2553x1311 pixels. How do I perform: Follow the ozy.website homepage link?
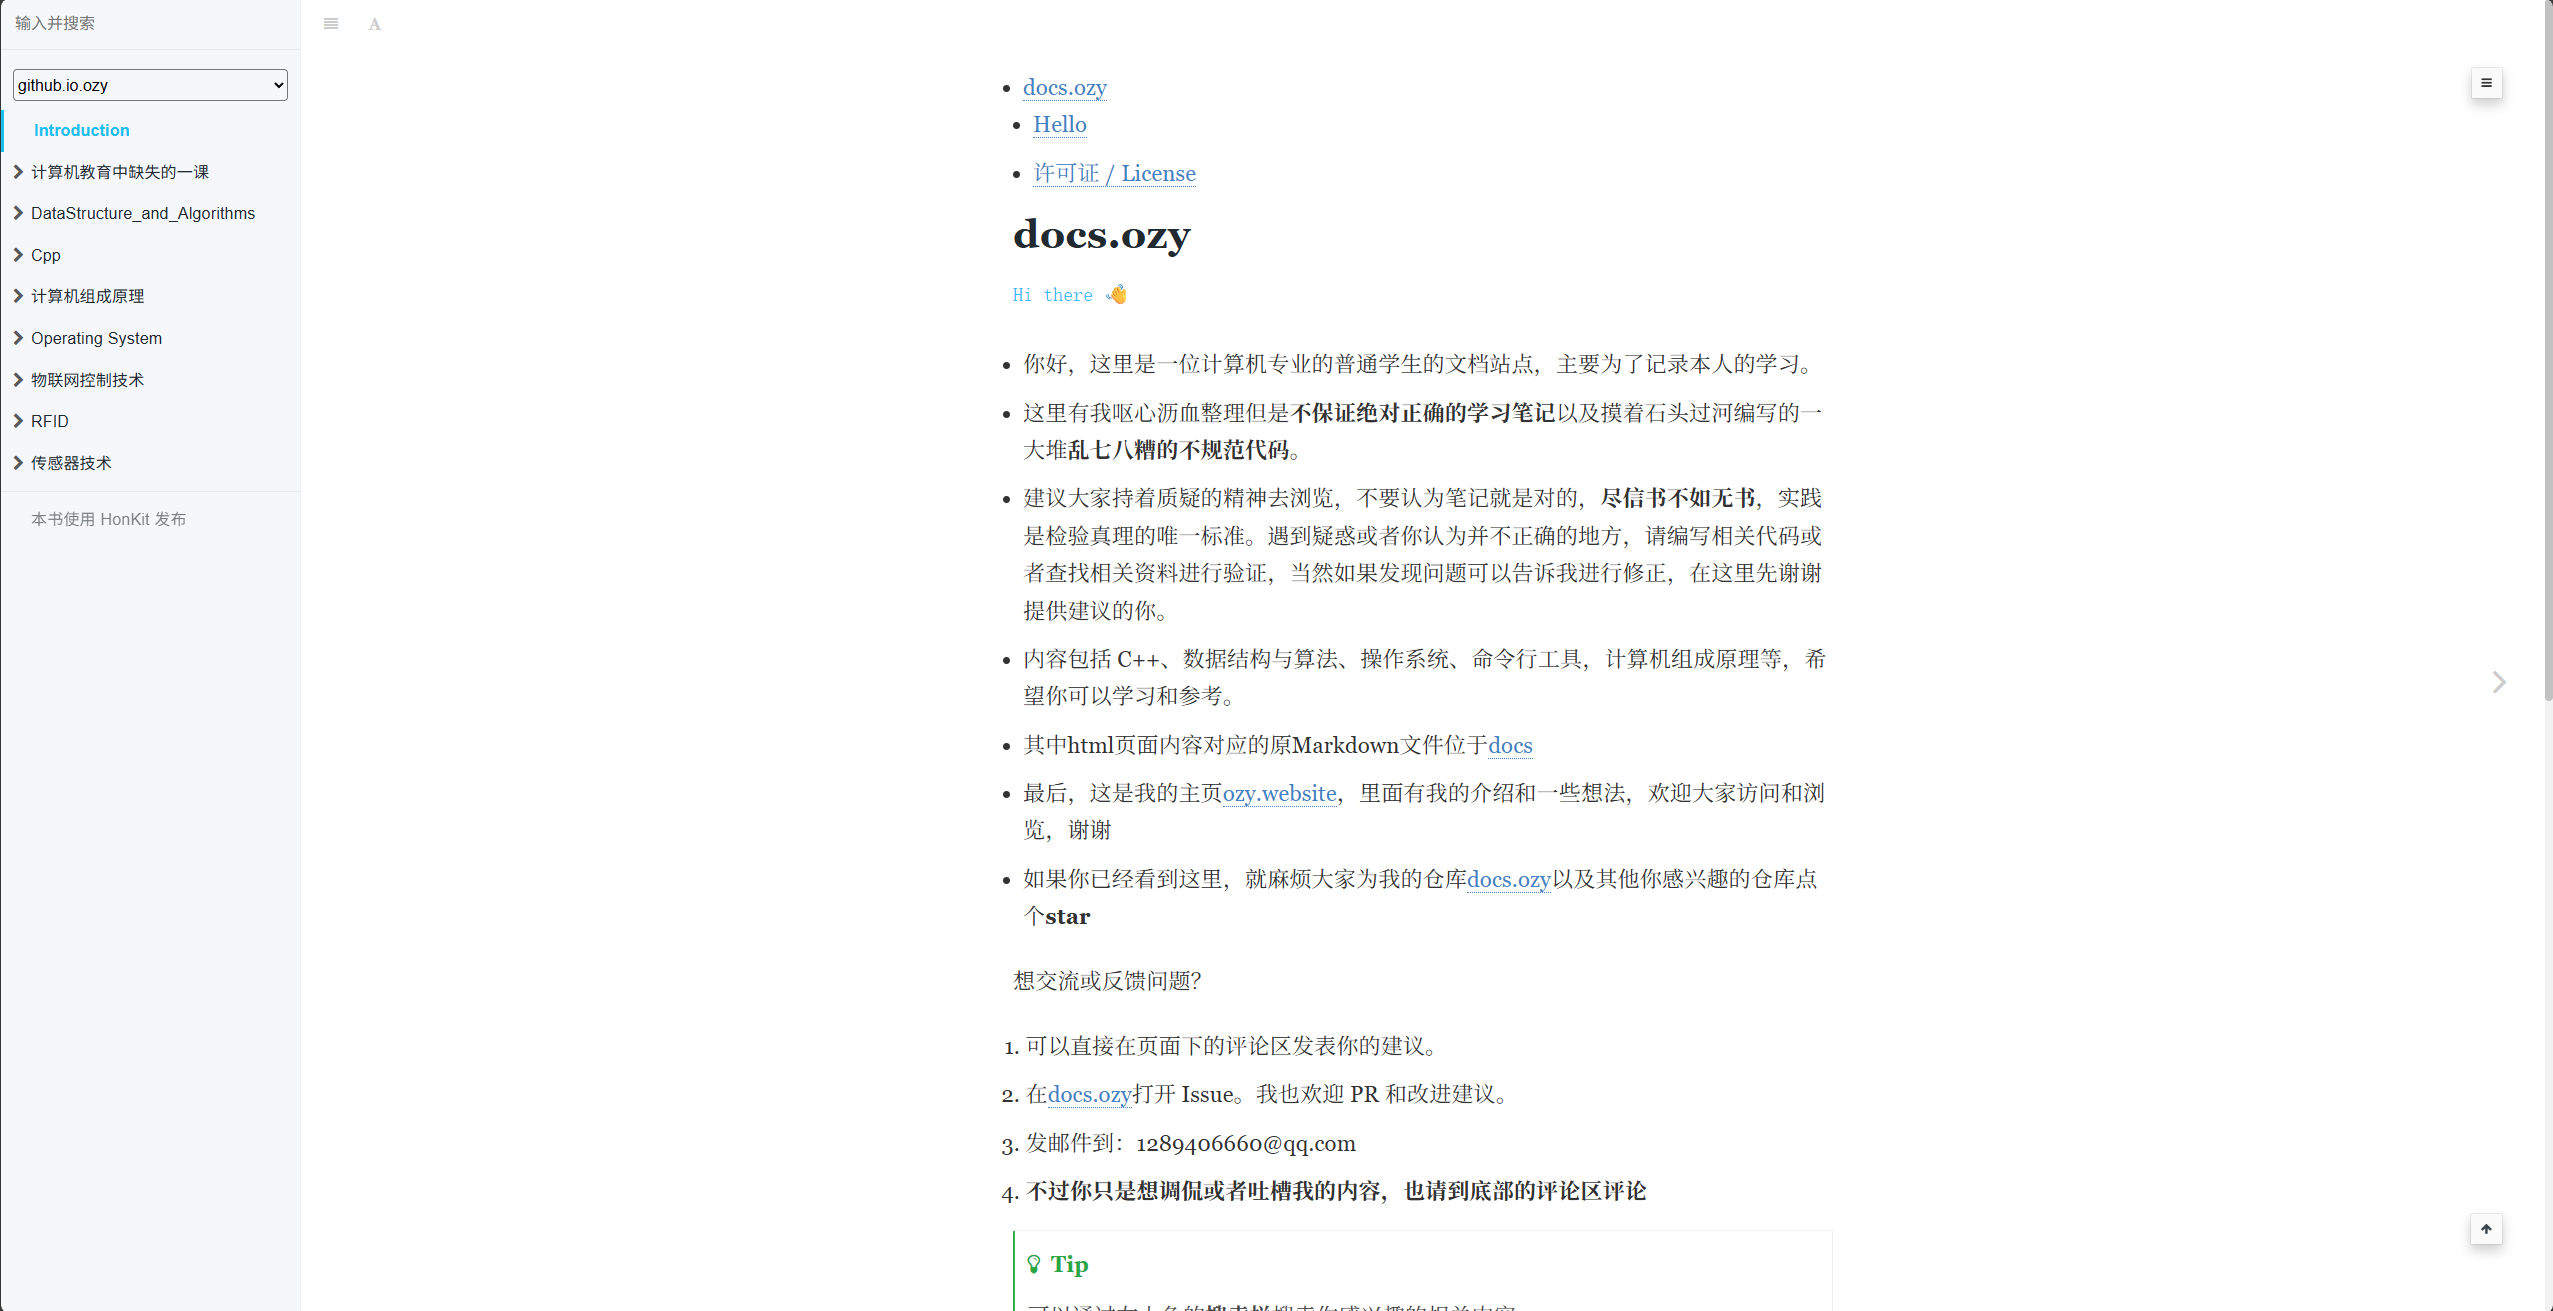click(1279, 793)
